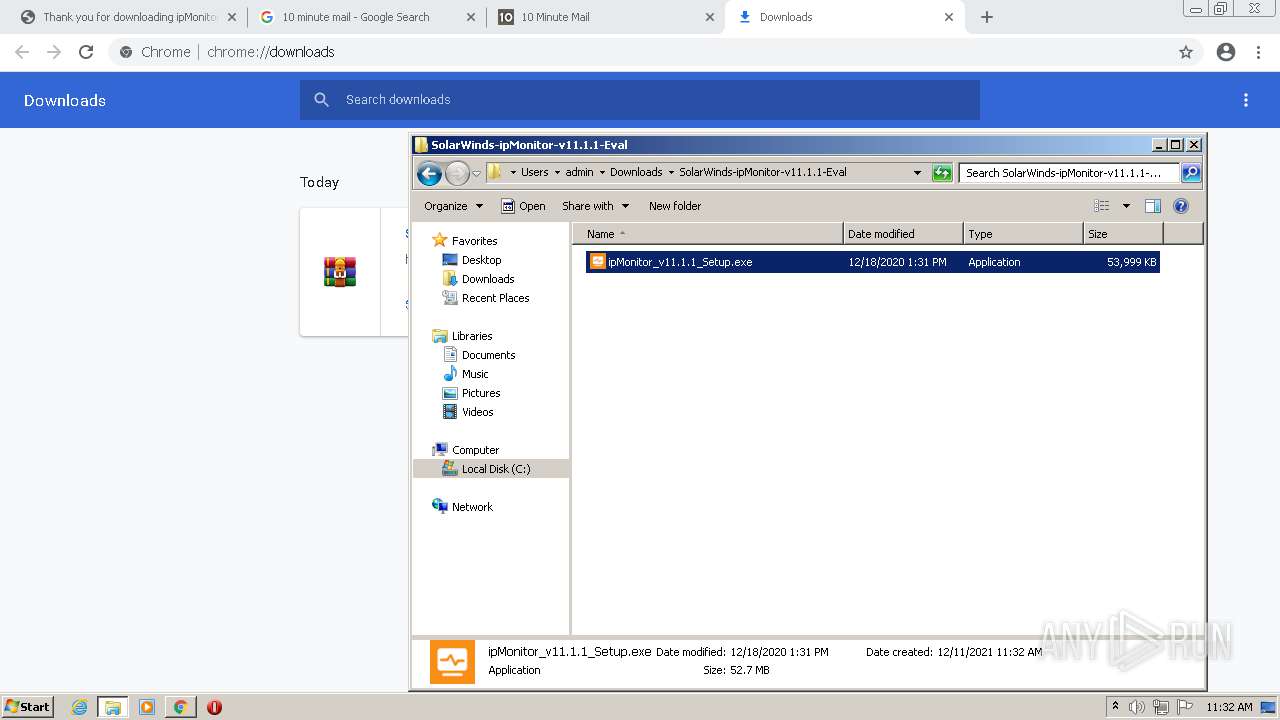Viewport: 1280px width, 720px height.
Task: Click Chrome reload page icon
Action: point(86,52)
